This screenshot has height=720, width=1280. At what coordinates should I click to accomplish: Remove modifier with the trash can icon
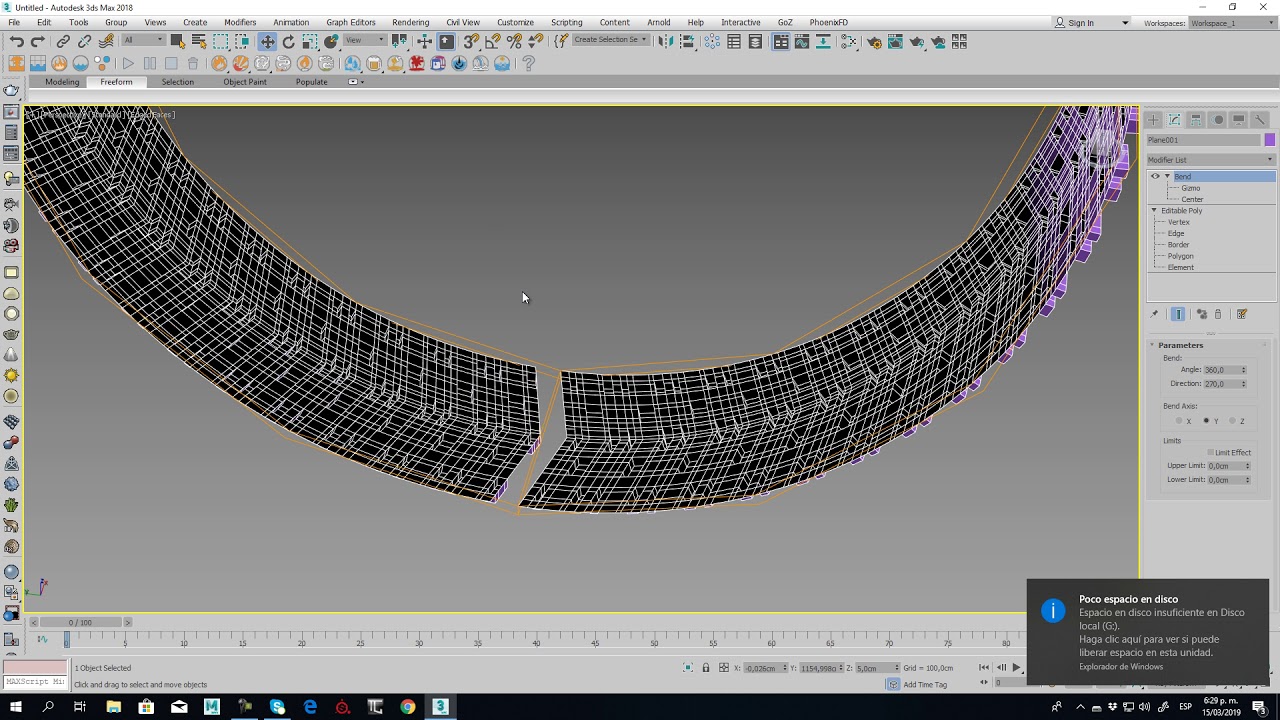click(1218, 314)
